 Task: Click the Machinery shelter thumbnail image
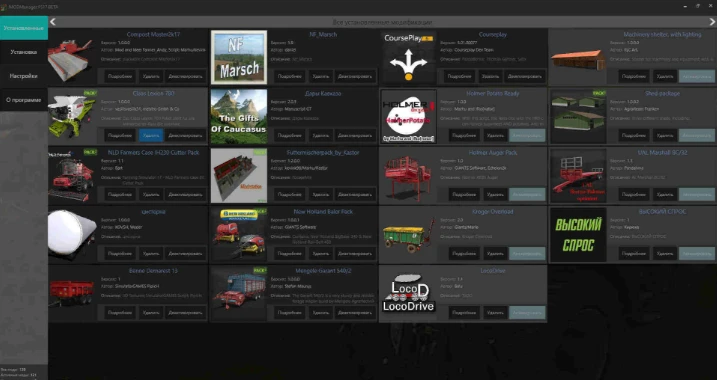point(578,57)
